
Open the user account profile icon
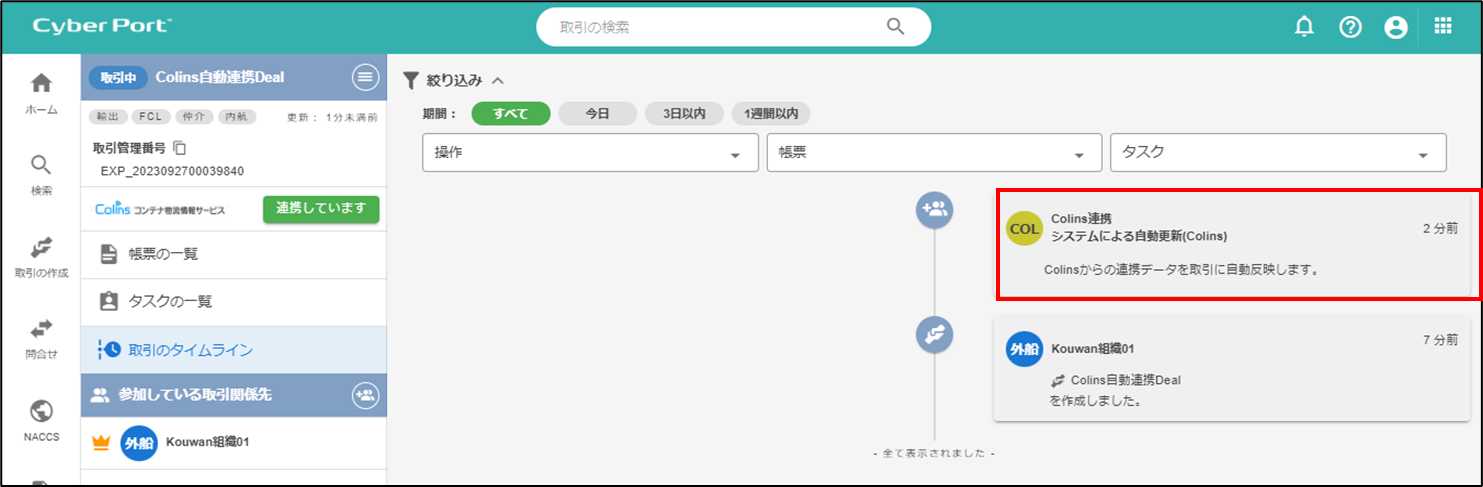point(1396,27)
